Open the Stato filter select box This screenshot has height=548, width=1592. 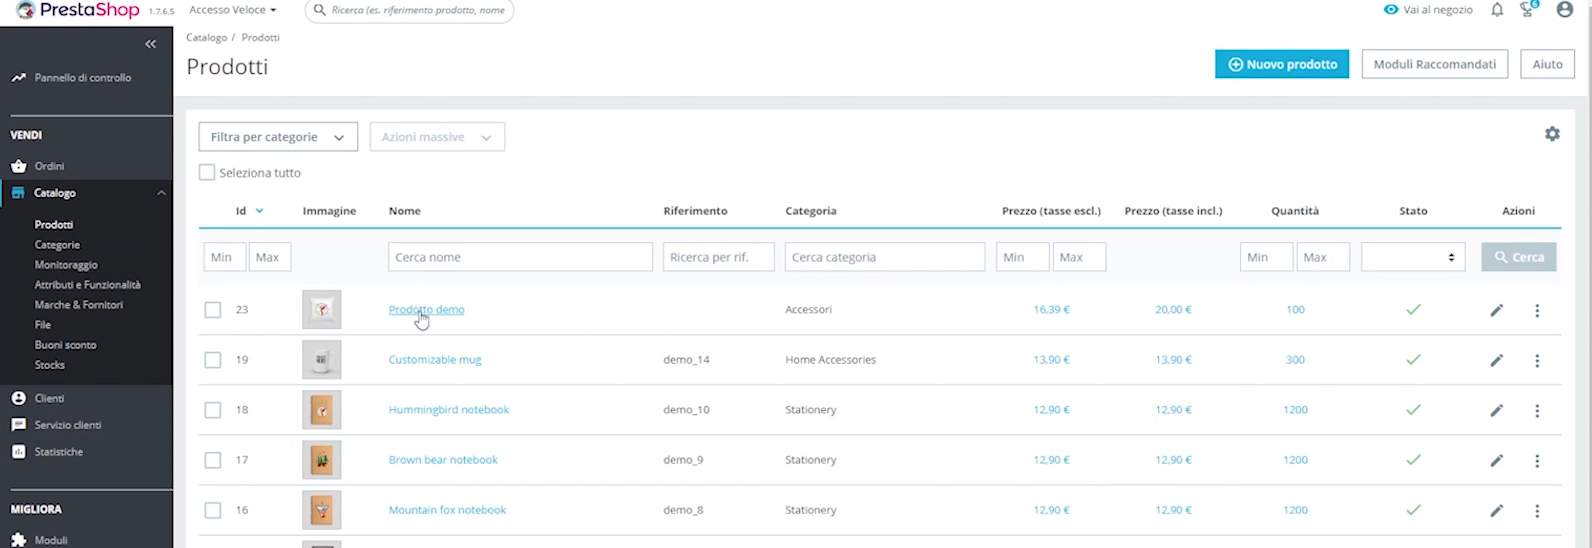pyautogui.click(x=1412, y=257)
